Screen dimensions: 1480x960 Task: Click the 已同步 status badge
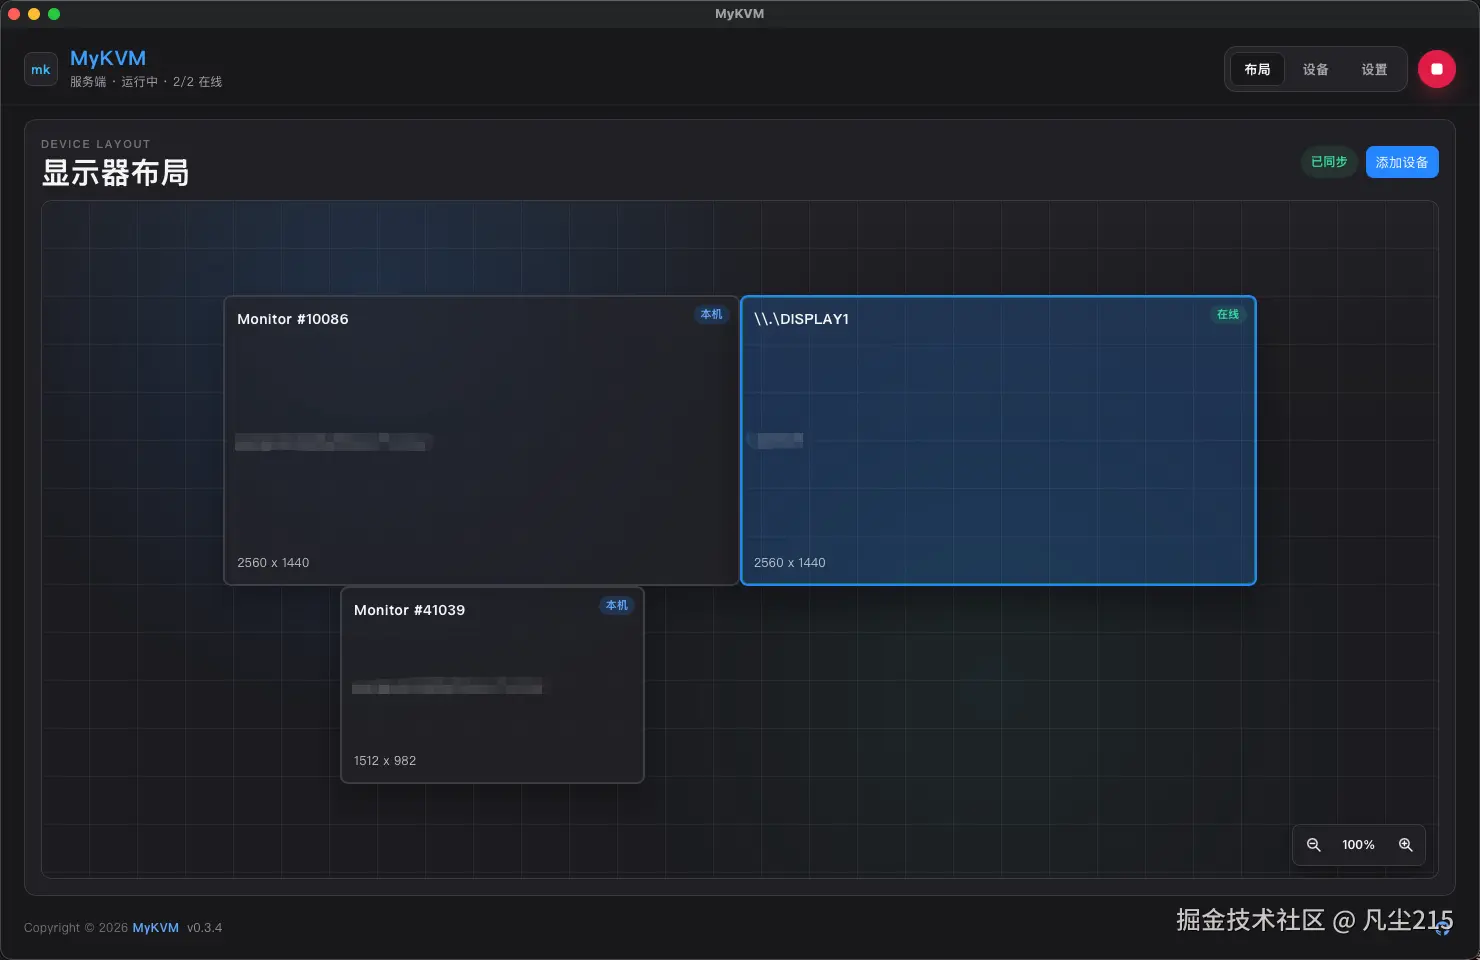1329,162
